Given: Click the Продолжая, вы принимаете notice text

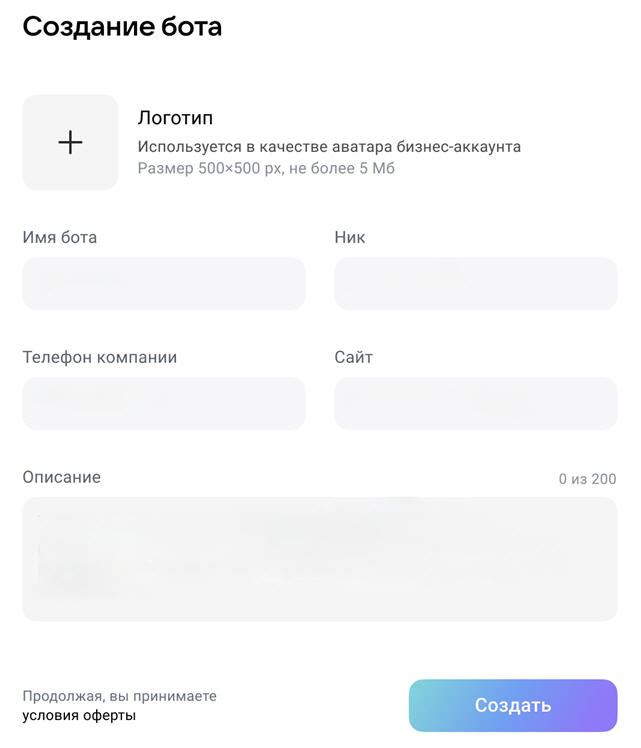Looking at the screenshot, I should 120,696.
